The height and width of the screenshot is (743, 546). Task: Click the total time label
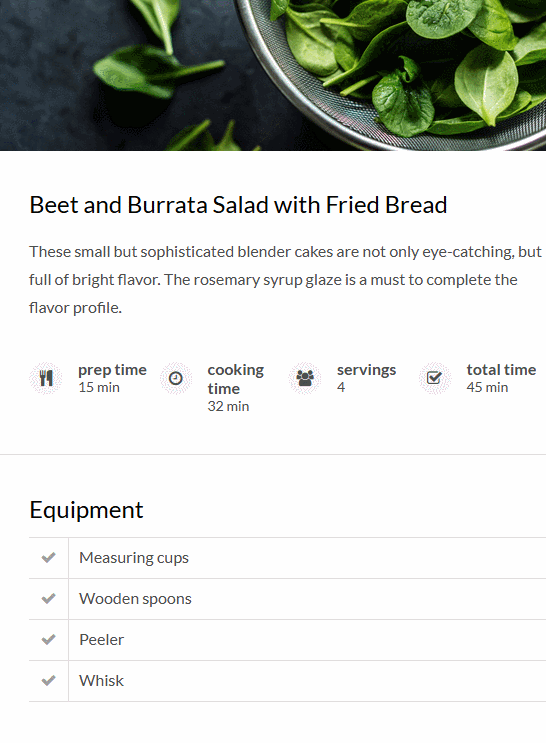pyautogui.click(x=501, y=370)
